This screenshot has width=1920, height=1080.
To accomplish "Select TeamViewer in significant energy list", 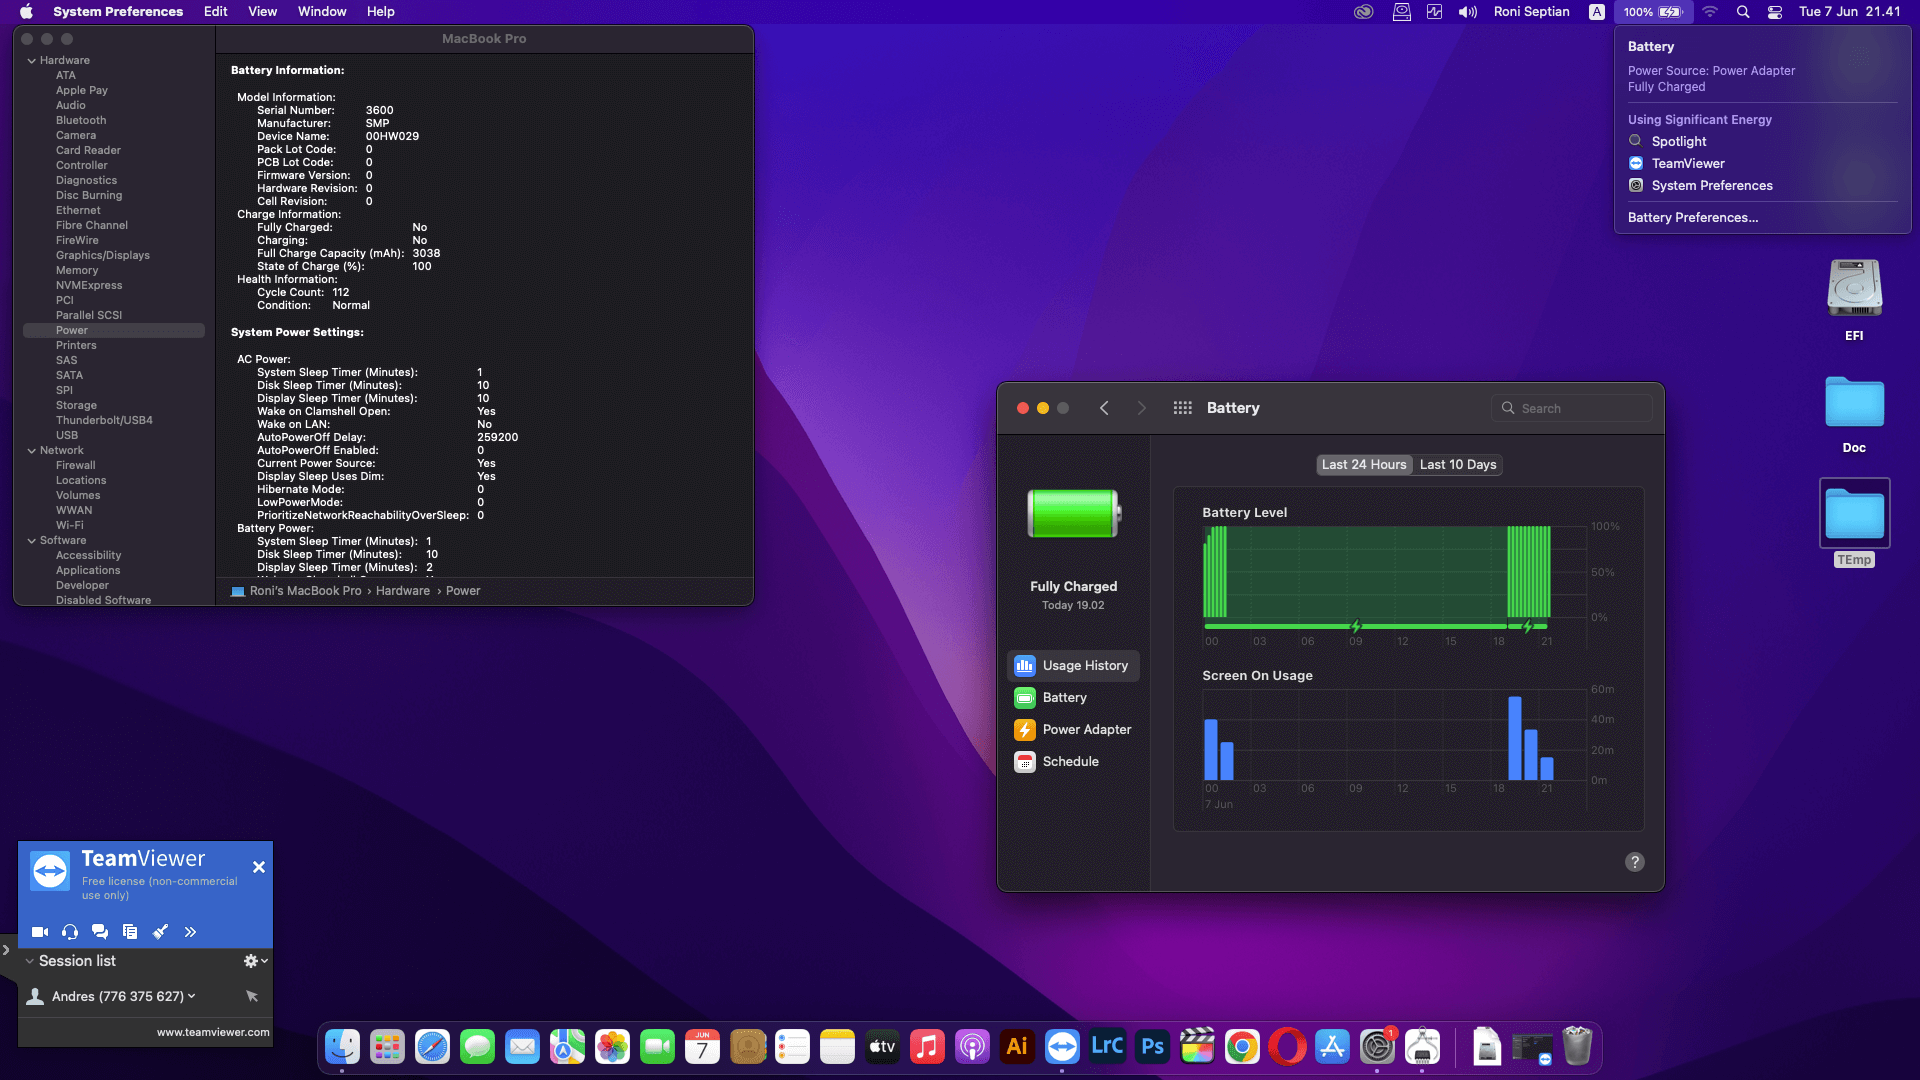I will pos(1688,164).
